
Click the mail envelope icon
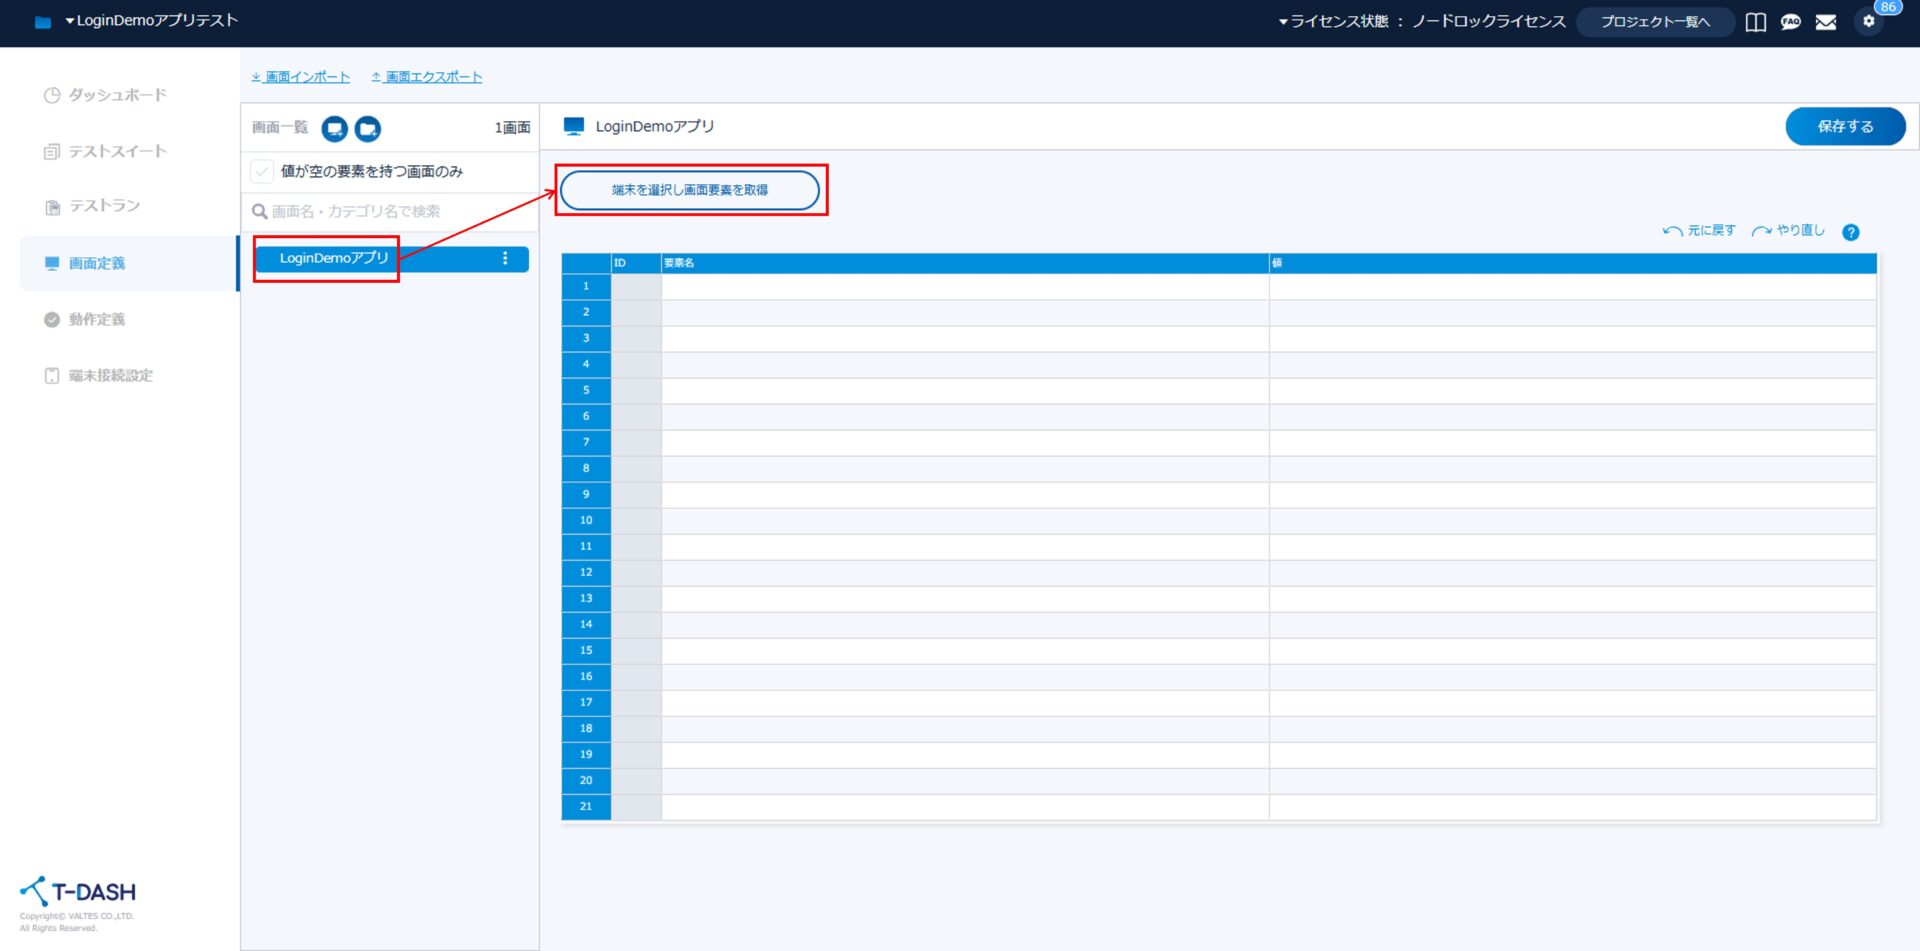tap(1825, 22)
